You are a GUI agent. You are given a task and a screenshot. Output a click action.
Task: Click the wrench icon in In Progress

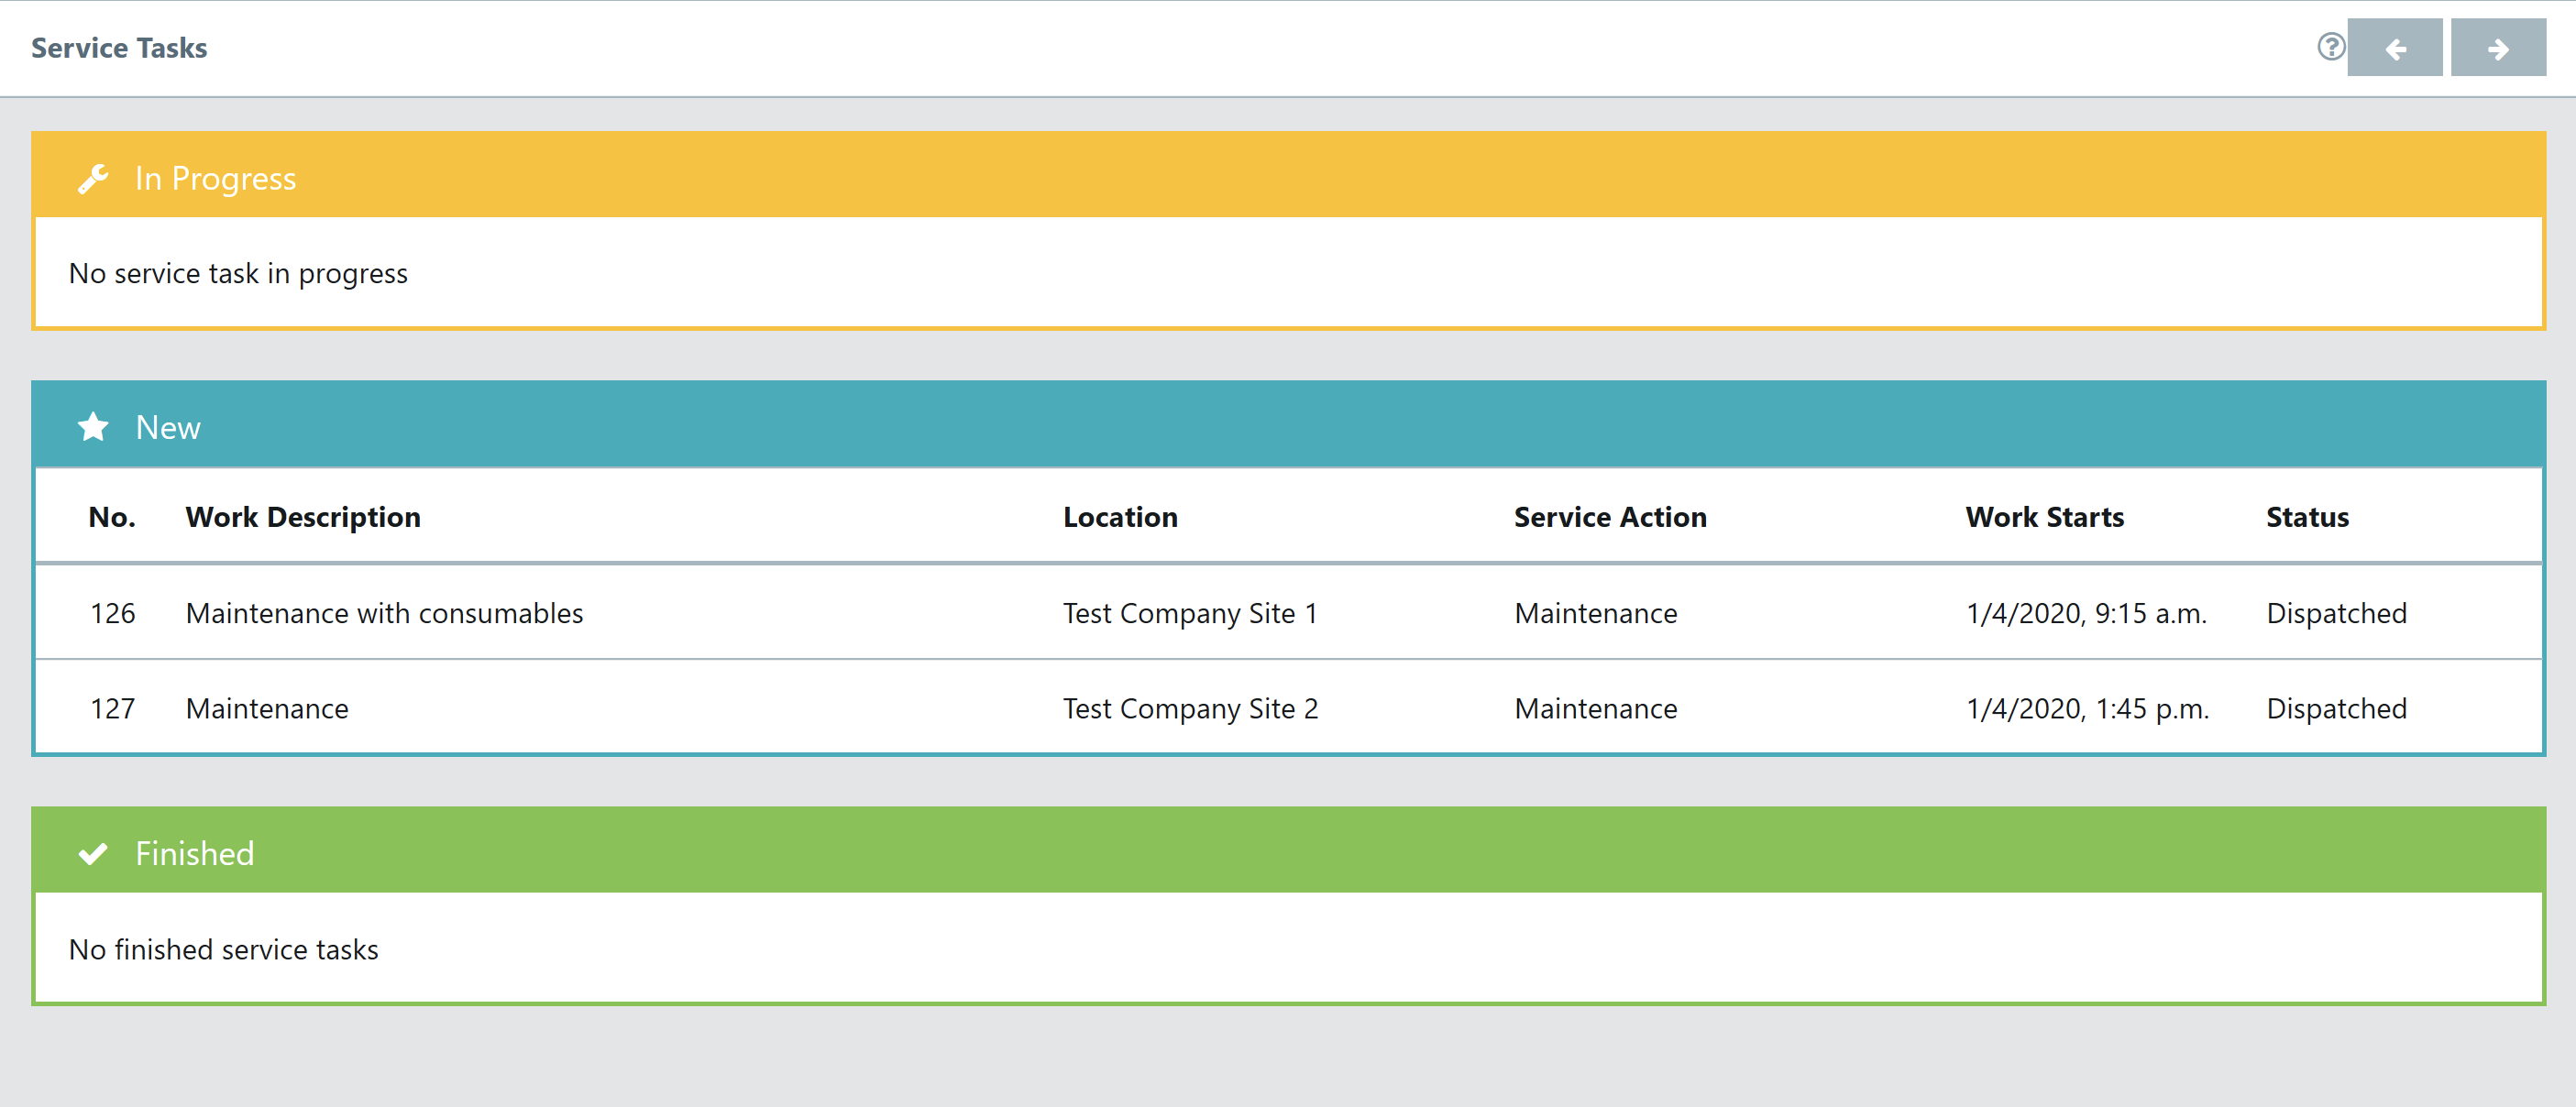93,178
